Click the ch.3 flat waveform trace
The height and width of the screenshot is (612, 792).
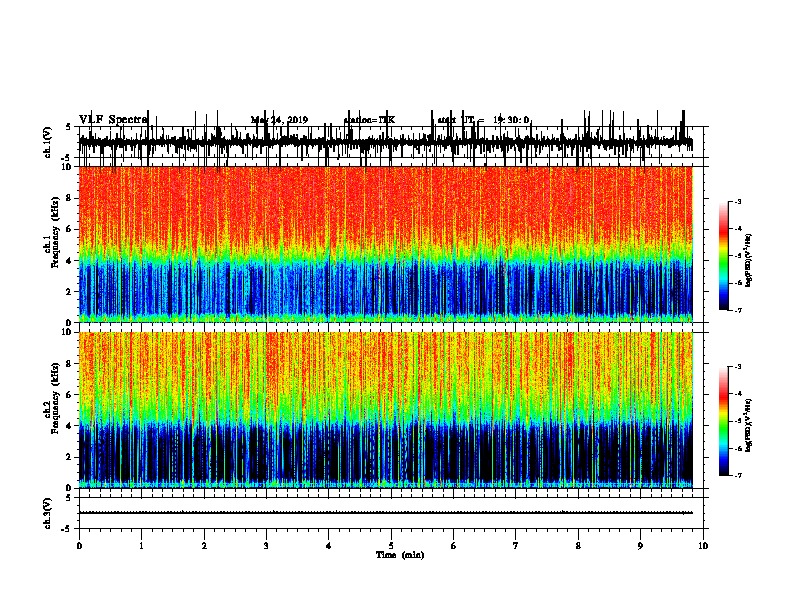coord(385,513)
